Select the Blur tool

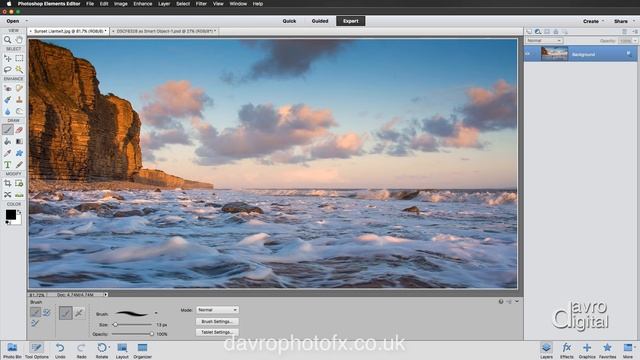7,111
